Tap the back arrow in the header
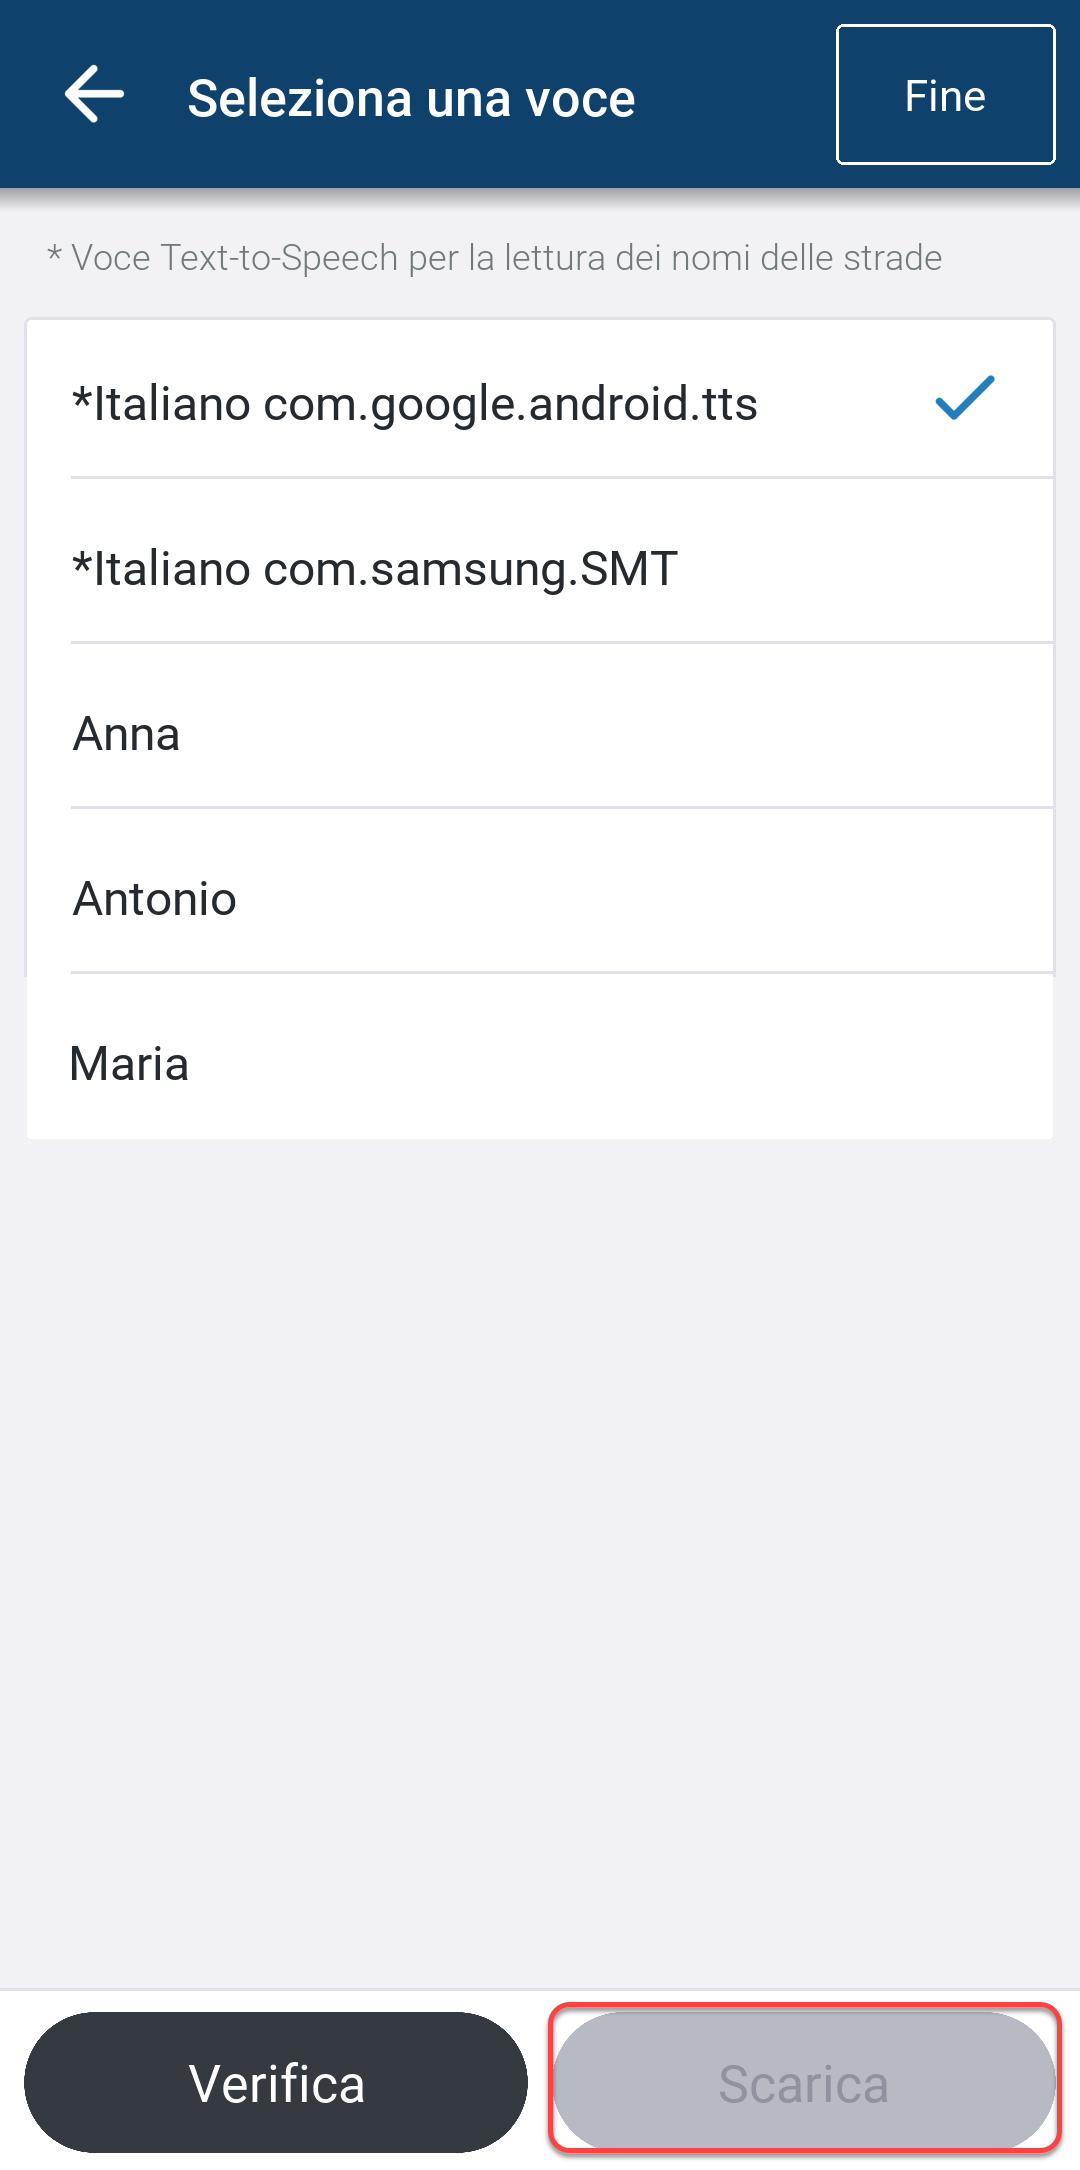 click(94, 95)
